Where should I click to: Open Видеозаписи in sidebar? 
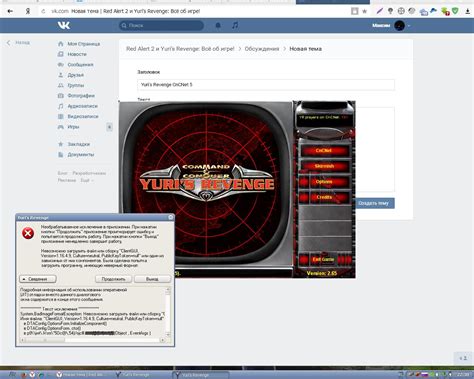(x=83, y=116)
